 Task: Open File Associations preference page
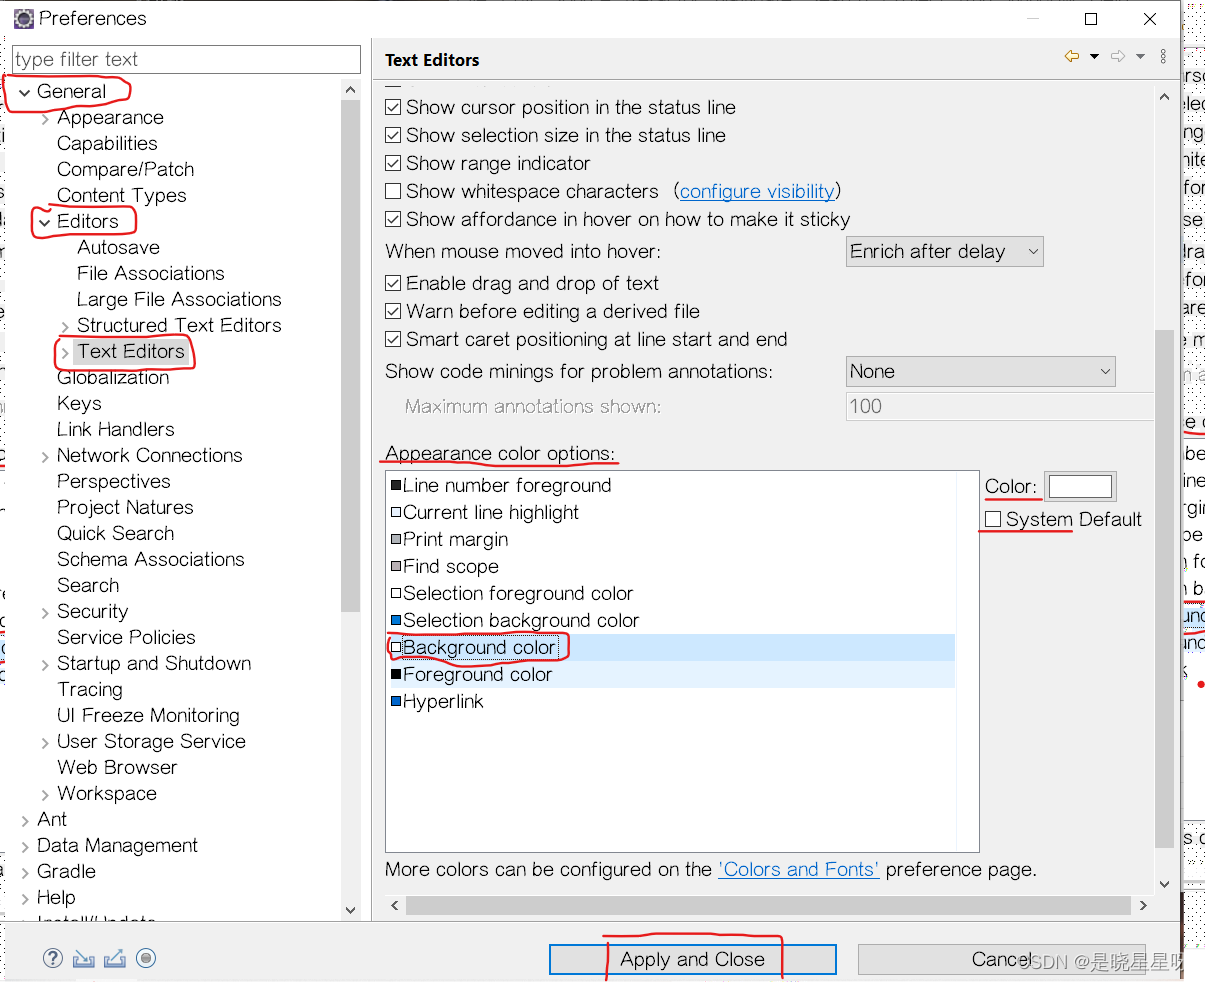coord(151,273)
